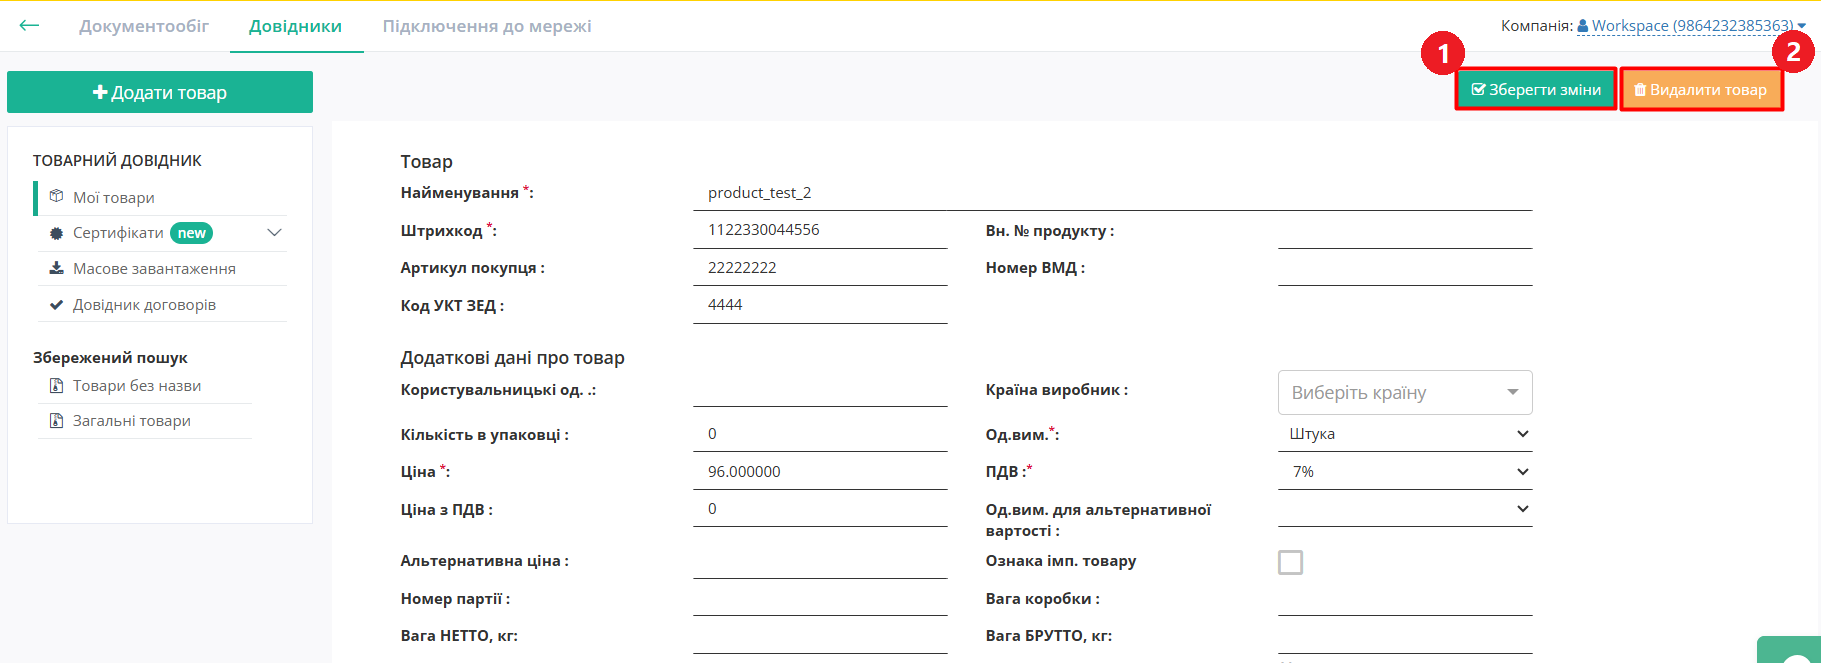The height and width of the screenshot is (663, 1821).
Task: Click the file icon beside Товари без назви
Action: click(x=56, y=386)
